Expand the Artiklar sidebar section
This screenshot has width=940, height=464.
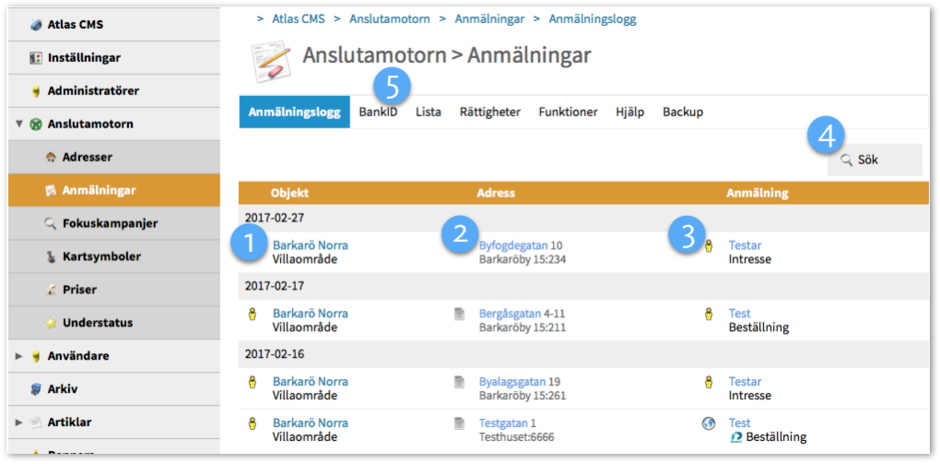click(x=19, y=422)
